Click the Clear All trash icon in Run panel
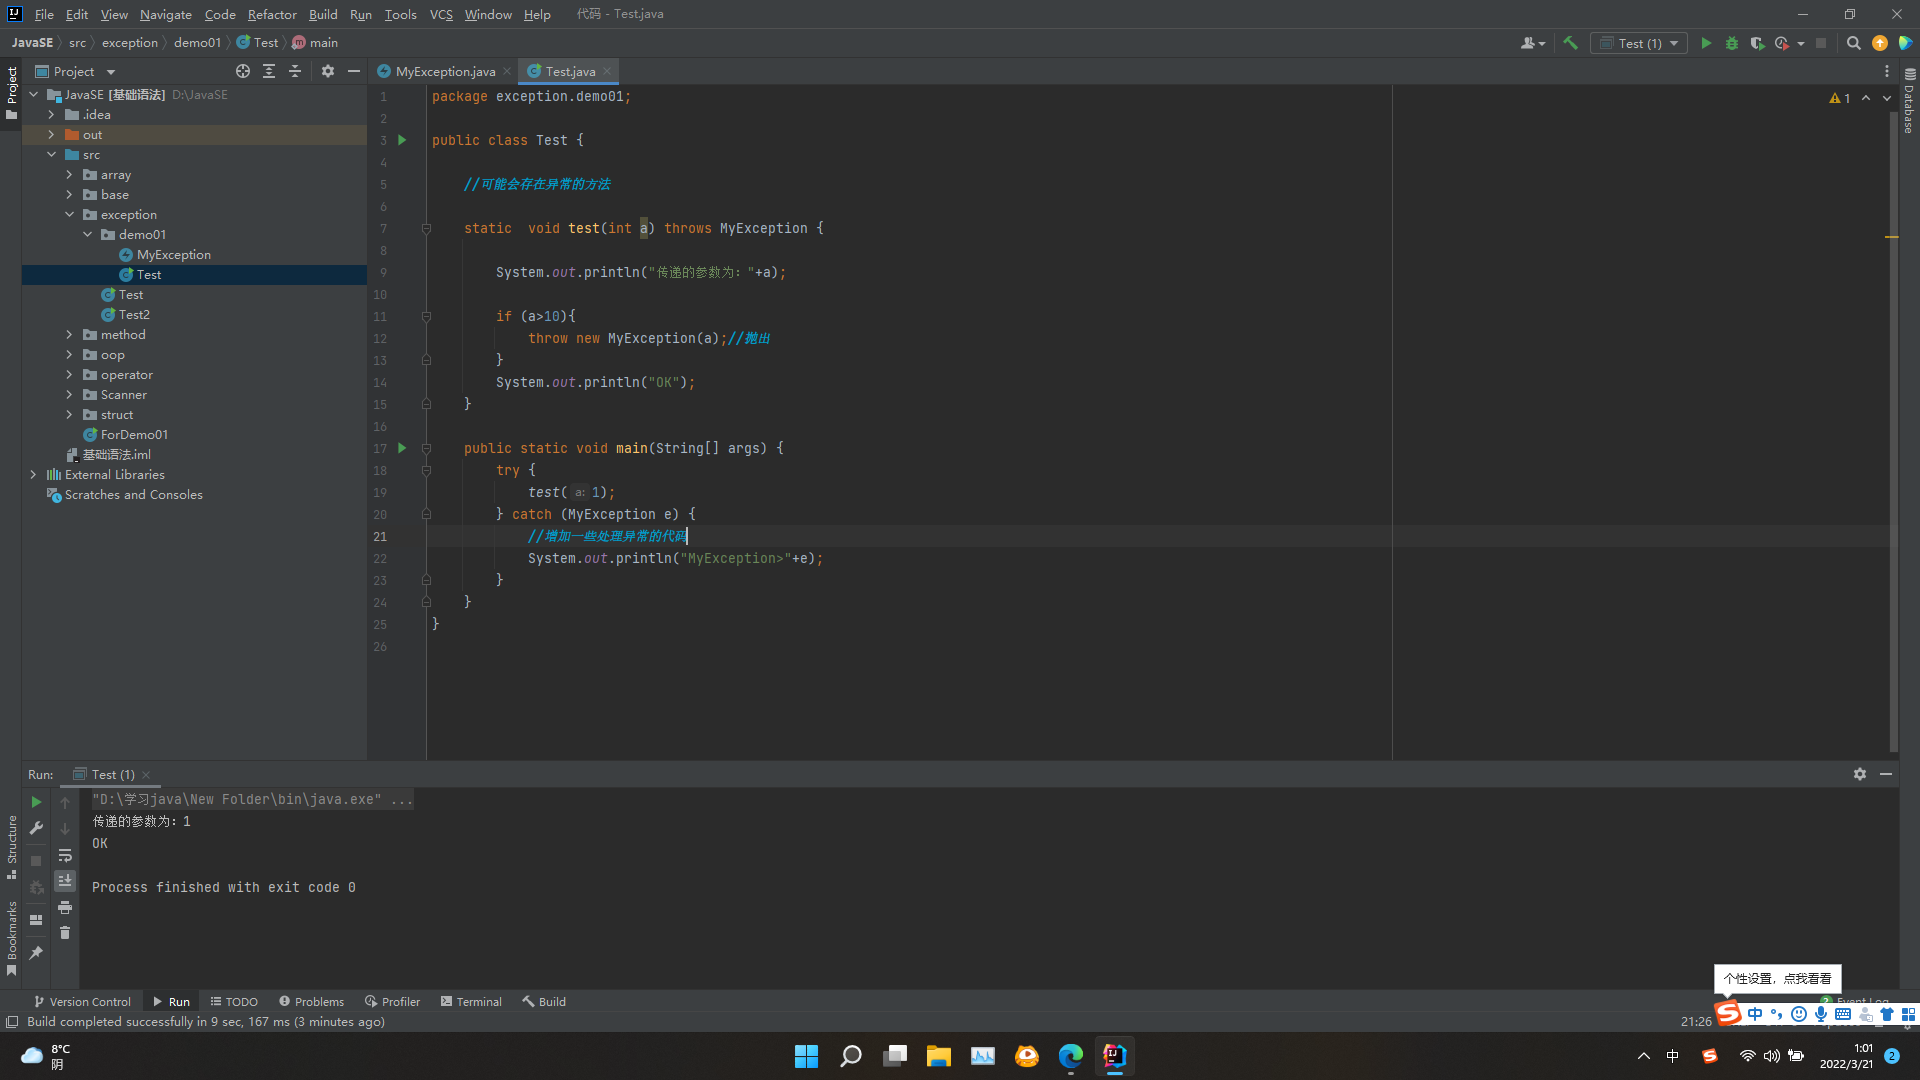 point(65,933)
